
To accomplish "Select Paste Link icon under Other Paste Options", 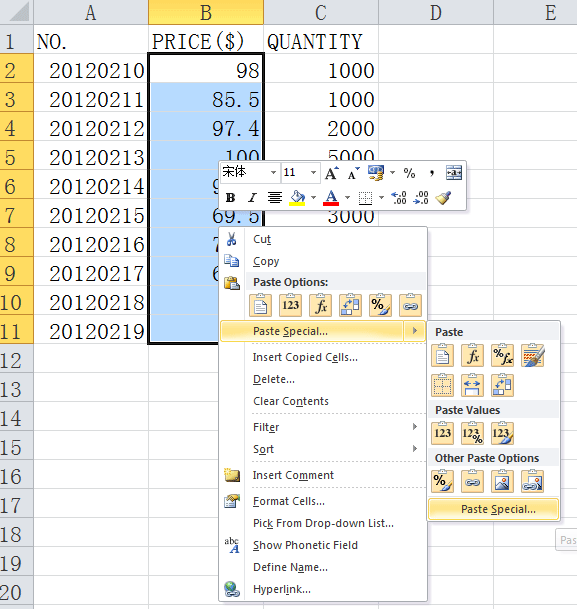I will [472, 482].
